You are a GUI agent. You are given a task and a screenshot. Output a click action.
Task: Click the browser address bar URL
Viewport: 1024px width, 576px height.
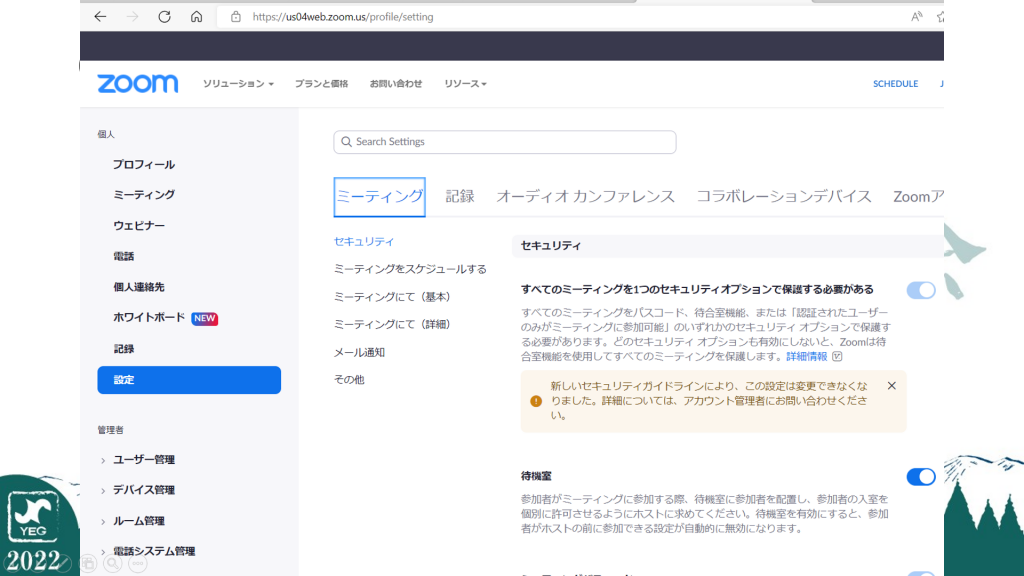343,17
